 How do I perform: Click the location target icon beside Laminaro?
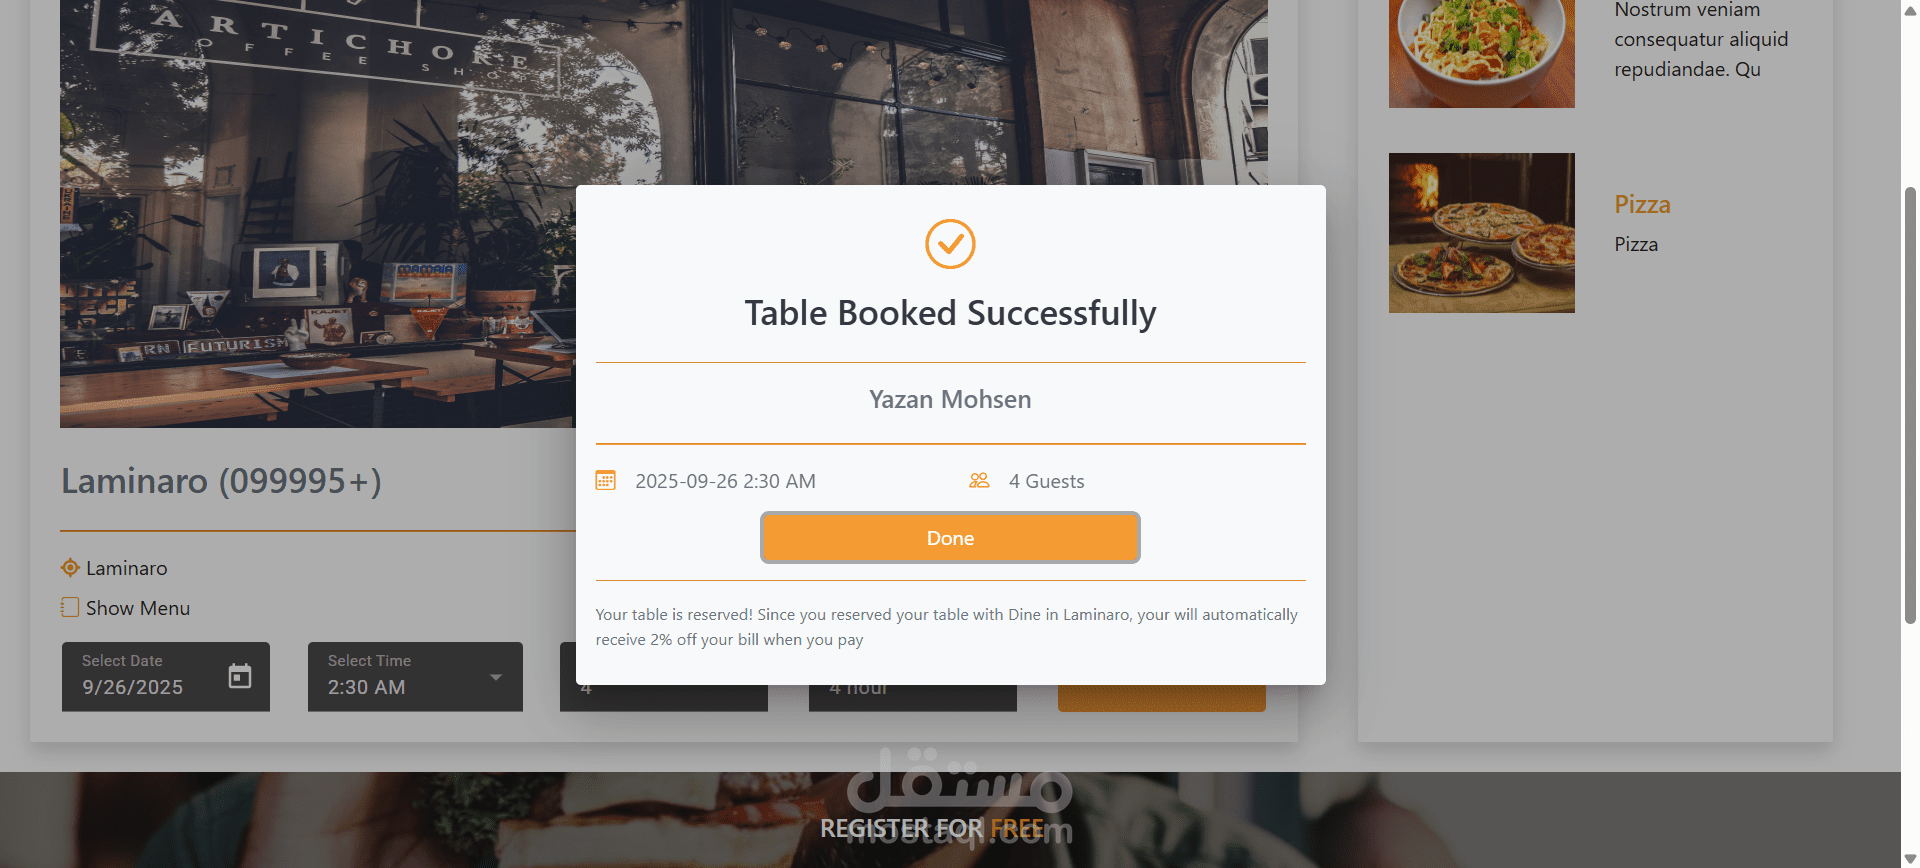(x=70, y=568)
